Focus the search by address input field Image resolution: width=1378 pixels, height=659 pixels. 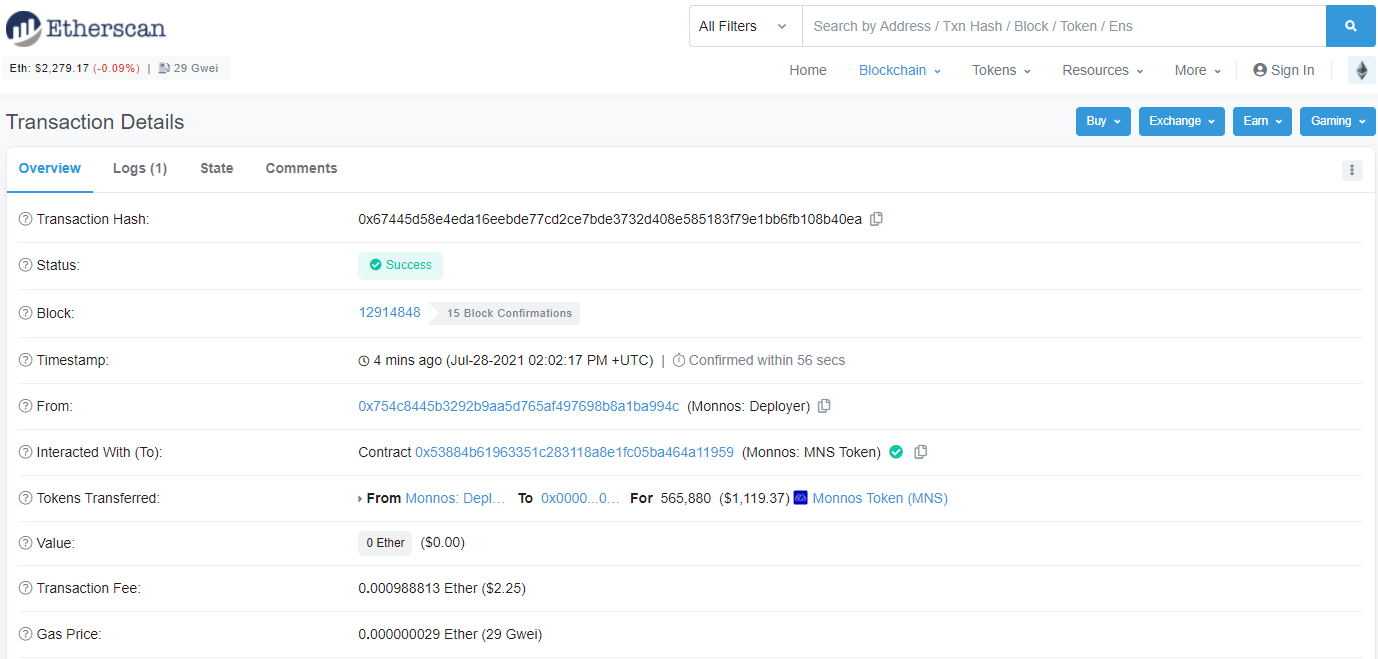pos(1064,26)
